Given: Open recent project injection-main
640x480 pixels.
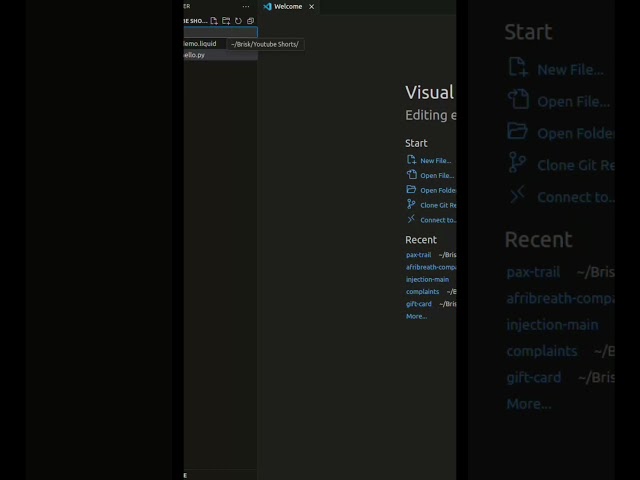Looking at the screenshot, I should pos(427,279).
